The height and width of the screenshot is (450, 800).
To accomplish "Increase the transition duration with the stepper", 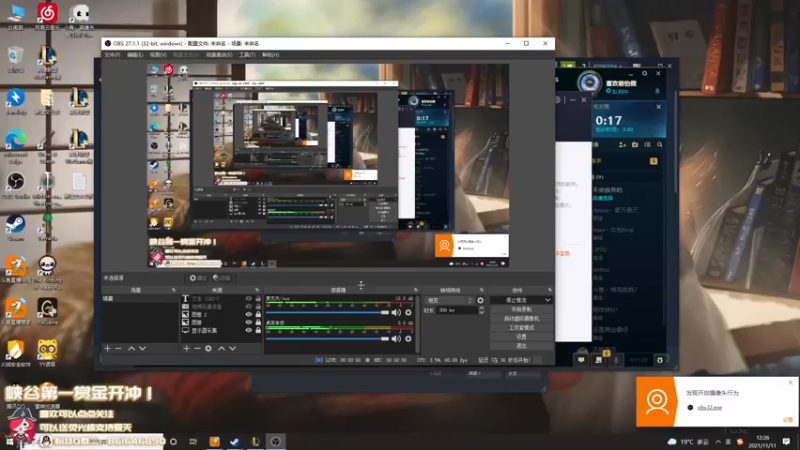I will pos(481,308).
